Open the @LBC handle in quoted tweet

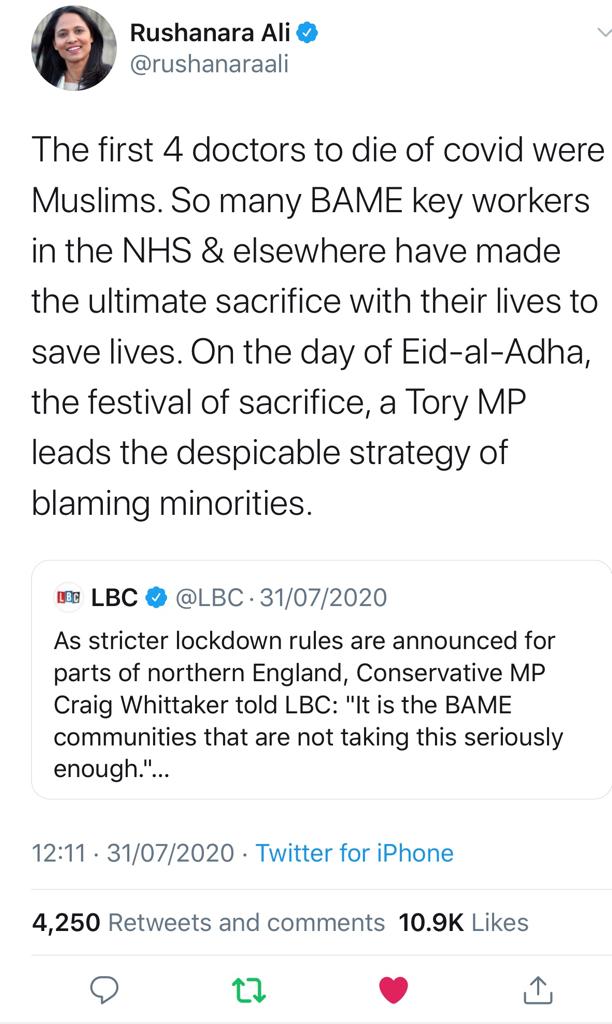209,598
